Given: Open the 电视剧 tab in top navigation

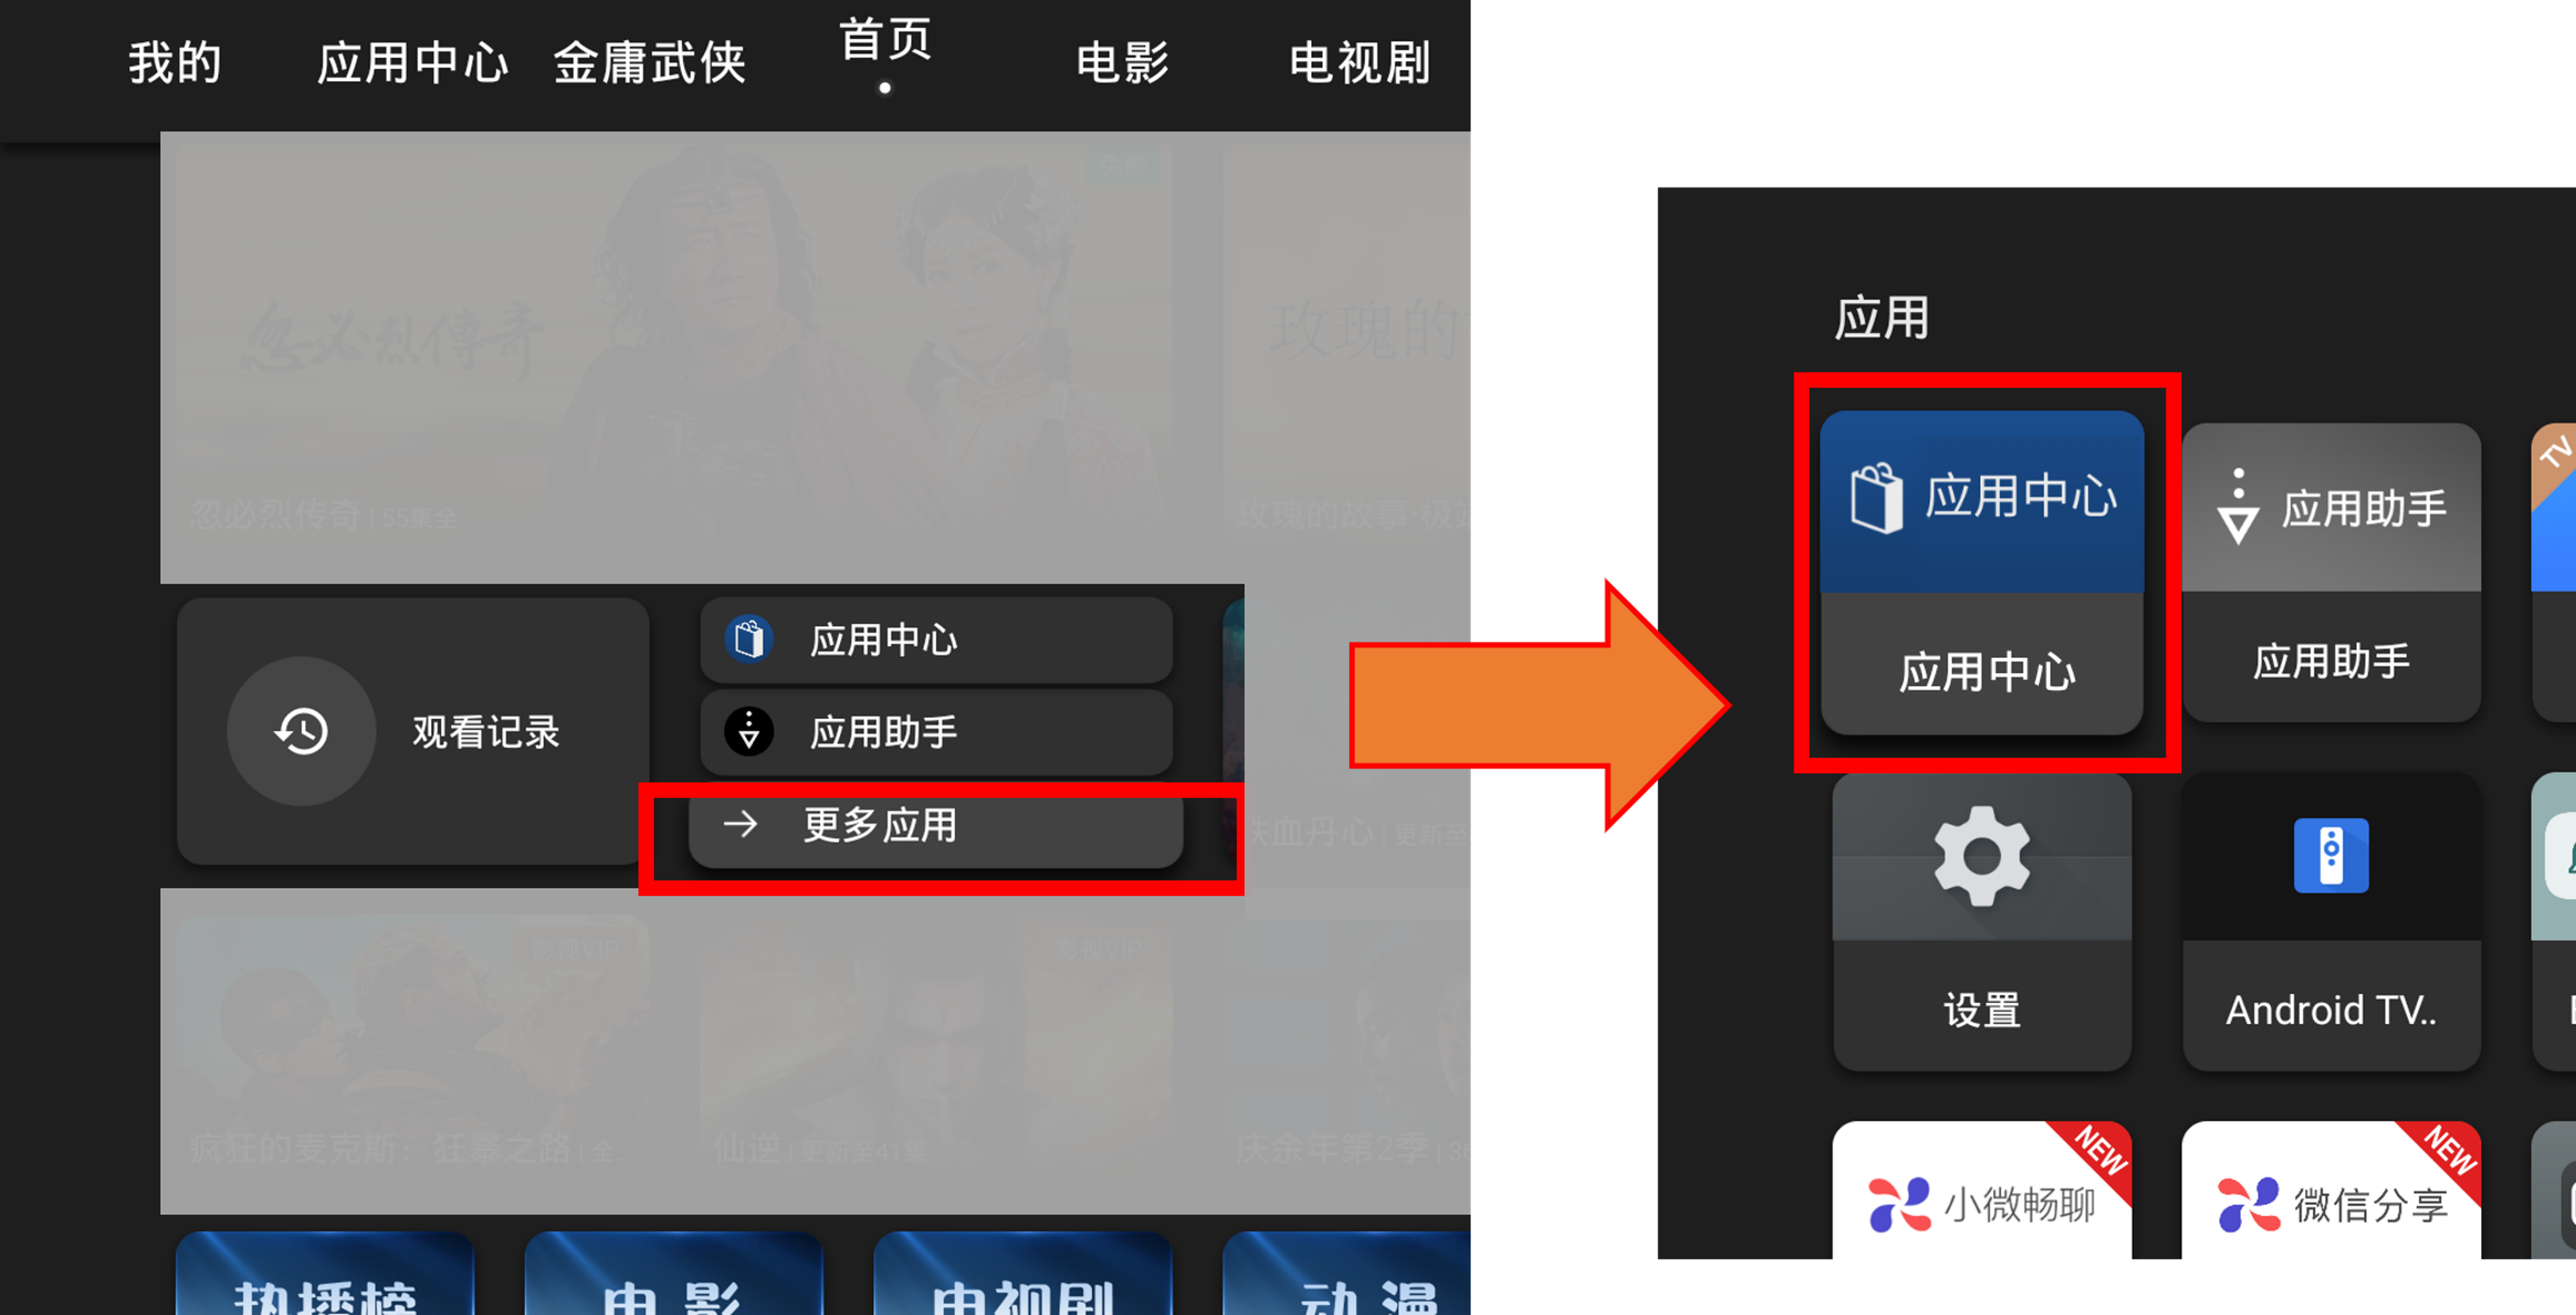Looking at the screenshot, I should click(1360, 63).
